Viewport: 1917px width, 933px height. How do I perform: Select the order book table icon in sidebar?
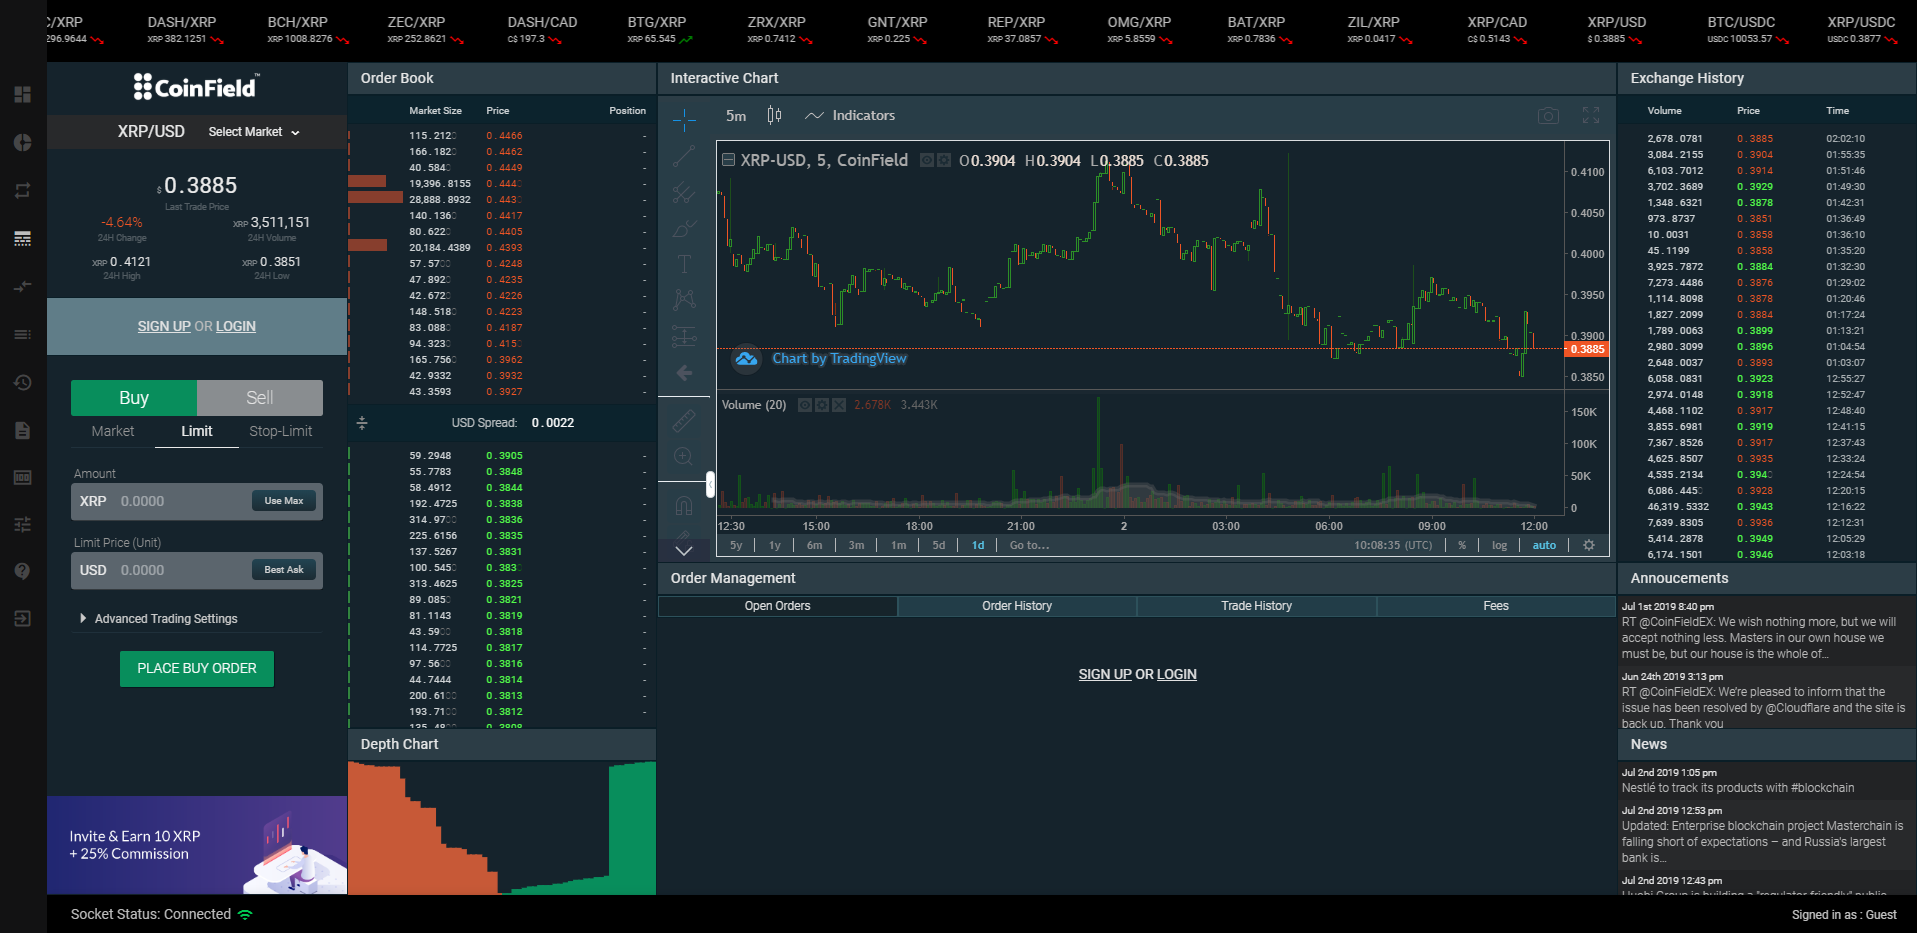[22, 238]
